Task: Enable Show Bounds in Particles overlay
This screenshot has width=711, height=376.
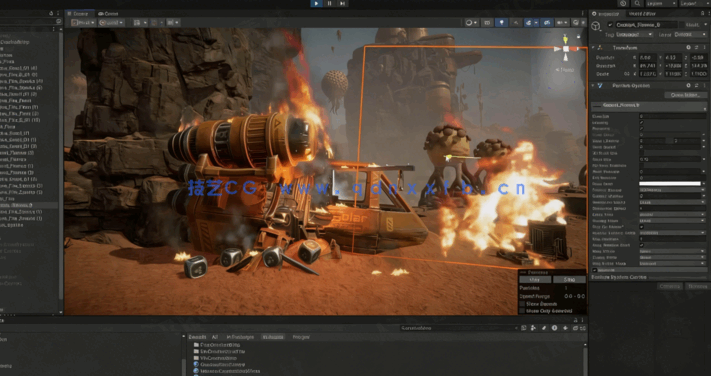Action: coord(522,304)
